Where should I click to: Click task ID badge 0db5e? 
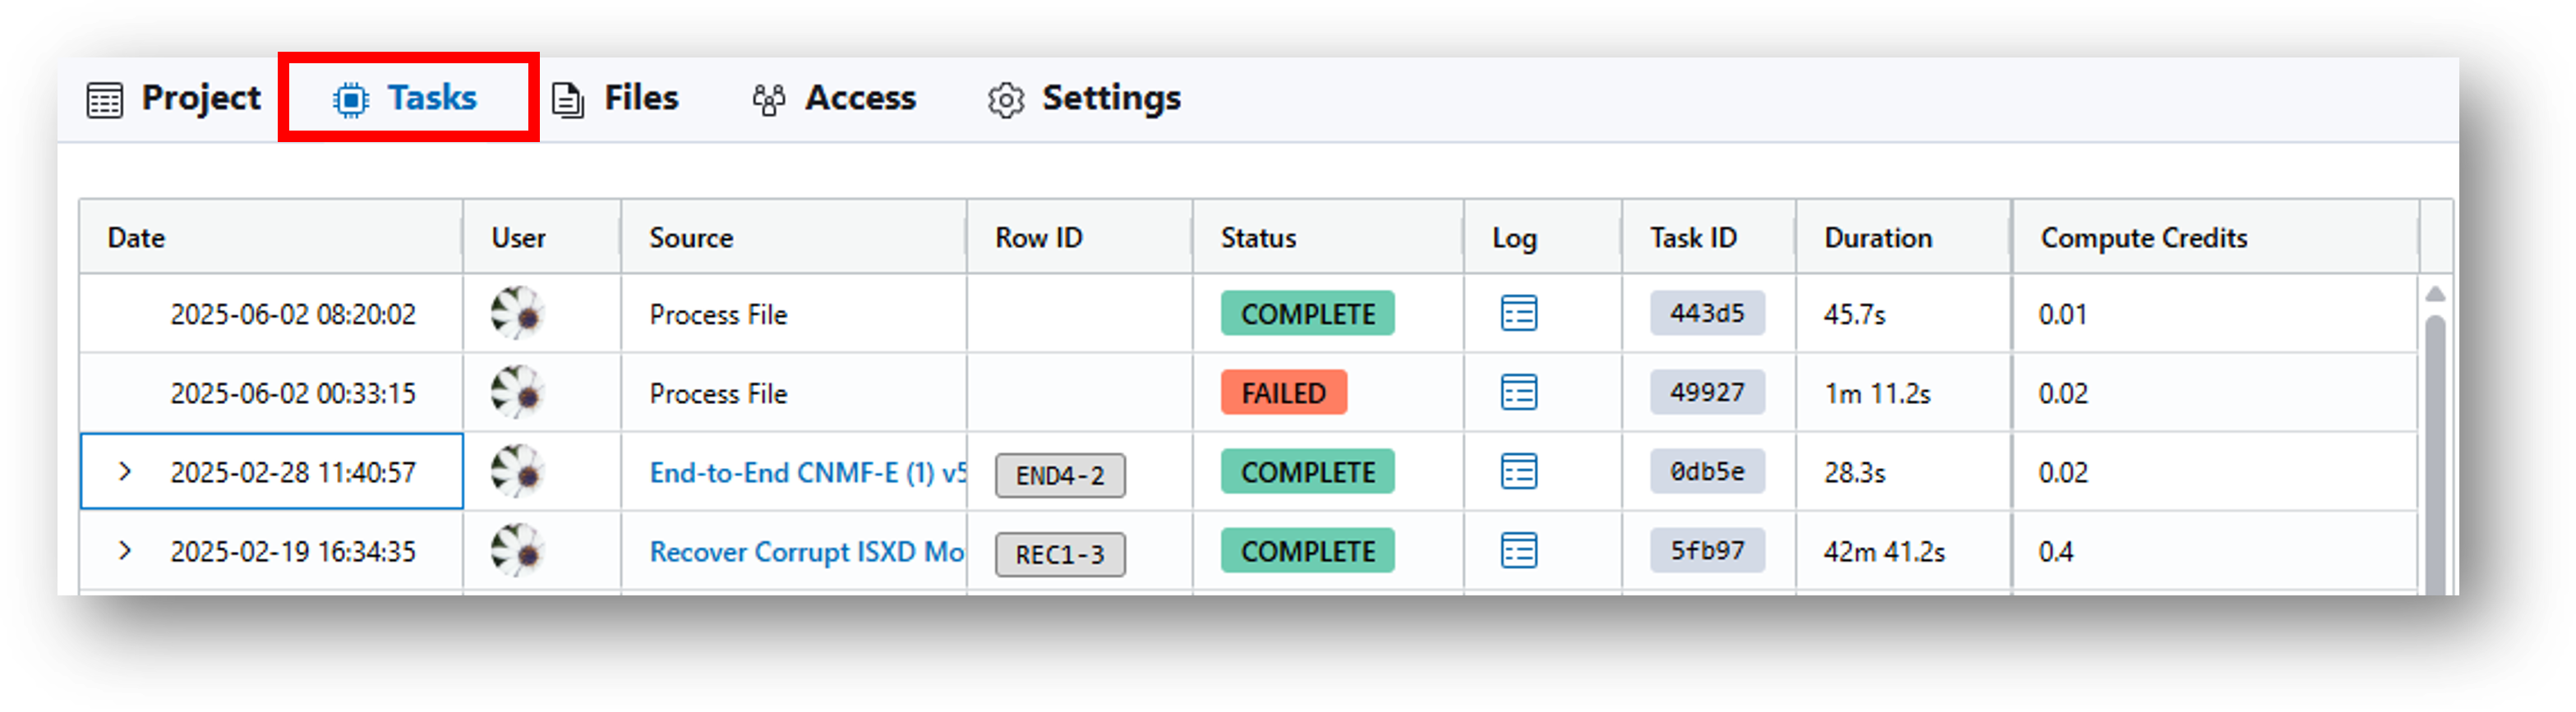1707,471
